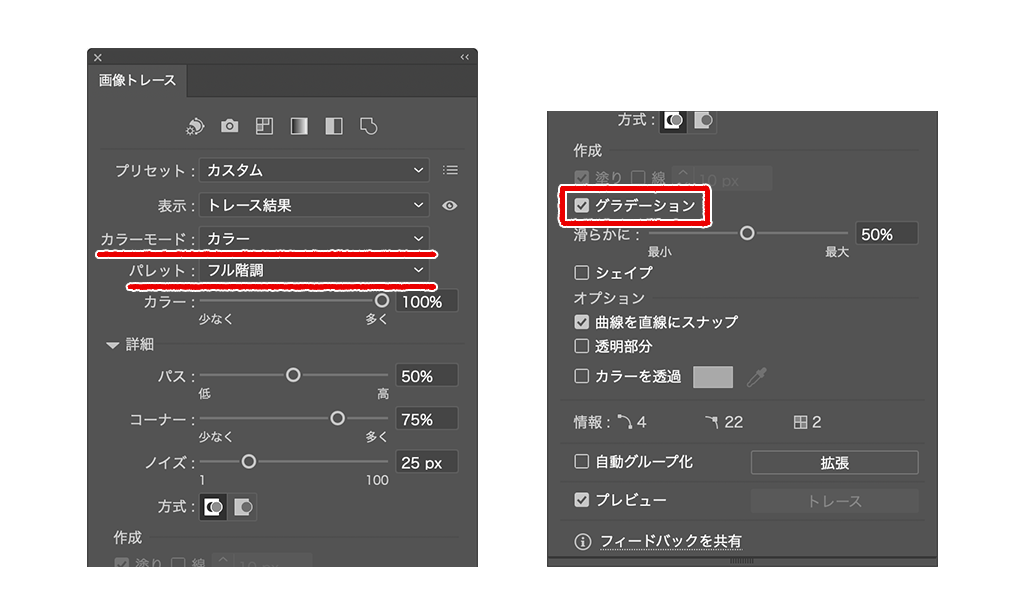
Task: Select the 画像トレース panel tab
Action: pos(137,80)
